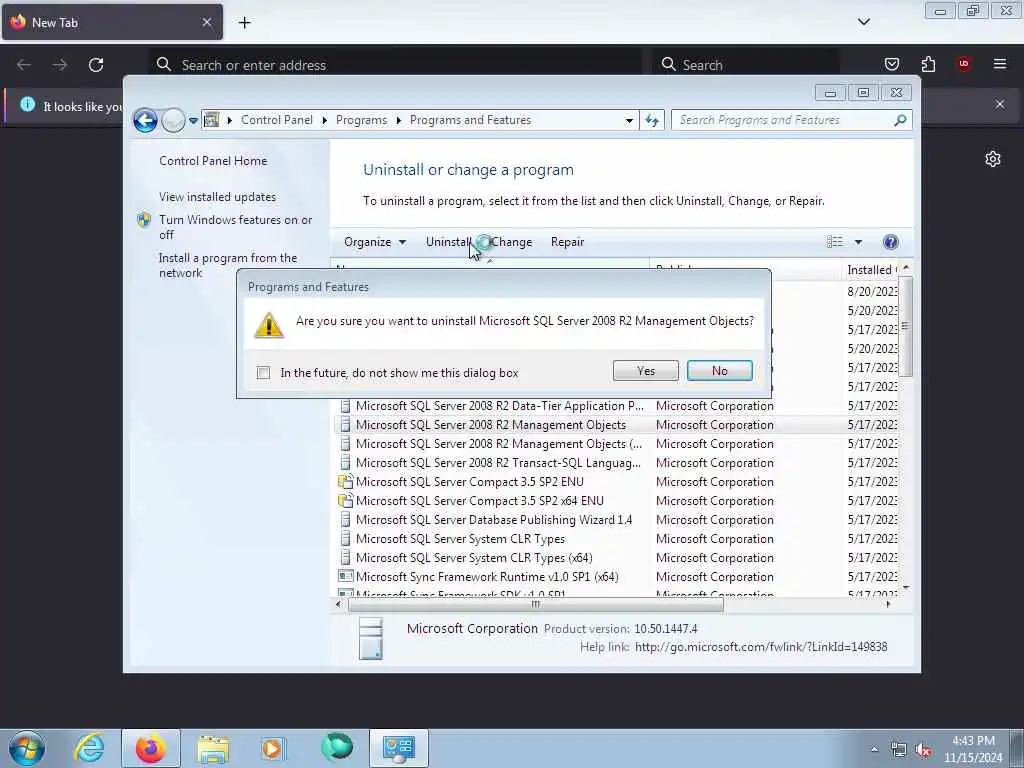Dismiss the Firefox notification bar
This screenshot has height=768, width=1024.
coord(999,104)
